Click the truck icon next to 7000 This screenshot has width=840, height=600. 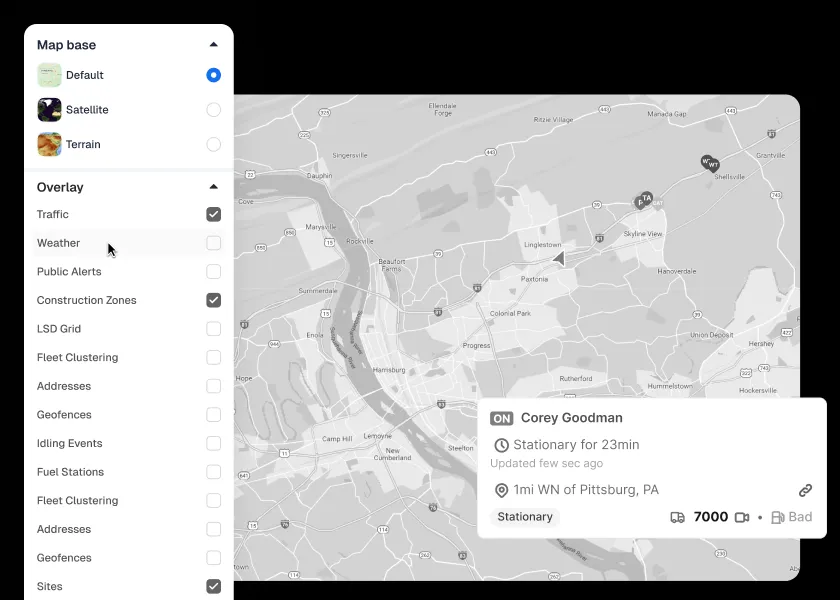point(678,518)
